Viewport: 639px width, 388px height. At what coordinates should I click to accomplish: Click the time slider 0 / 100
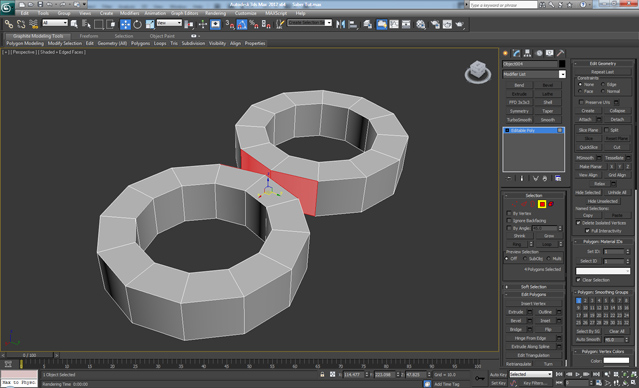pyautogui.click(x=29, y=355)
